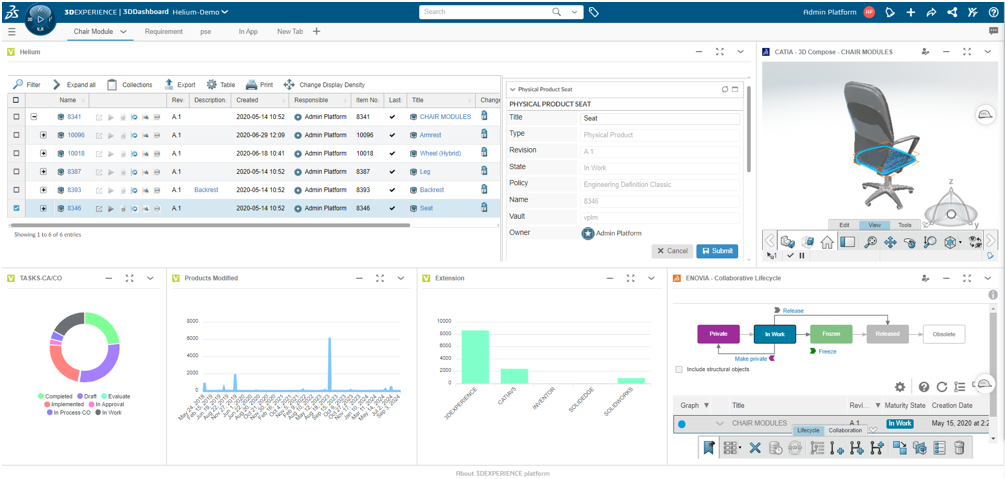This screenshot has width=1005, height=479.
Task: Open the 3DEXPERIENCE compass
Action: pyautogui.click(x=40, y=19)
